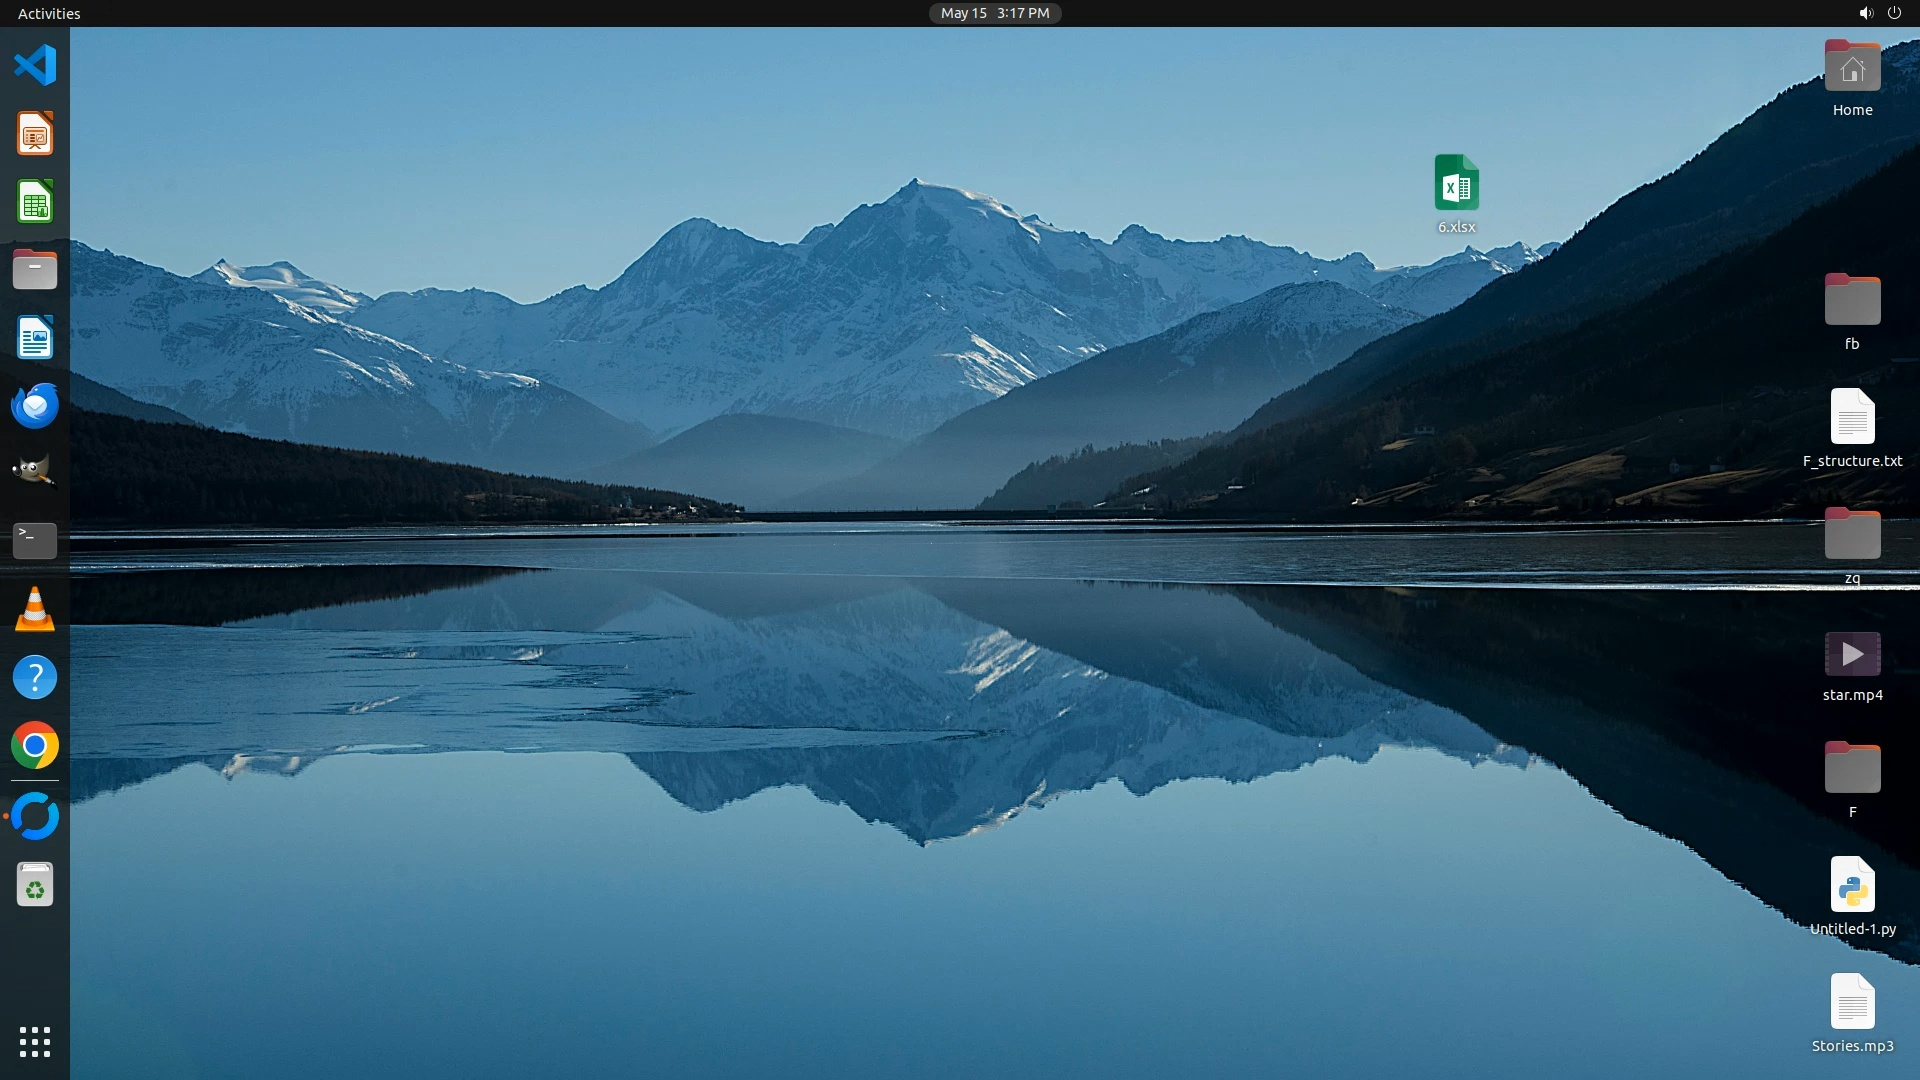Open Visual Studio Code from dock
This screenshot has width=1920, height=1080.
(35, 66)
